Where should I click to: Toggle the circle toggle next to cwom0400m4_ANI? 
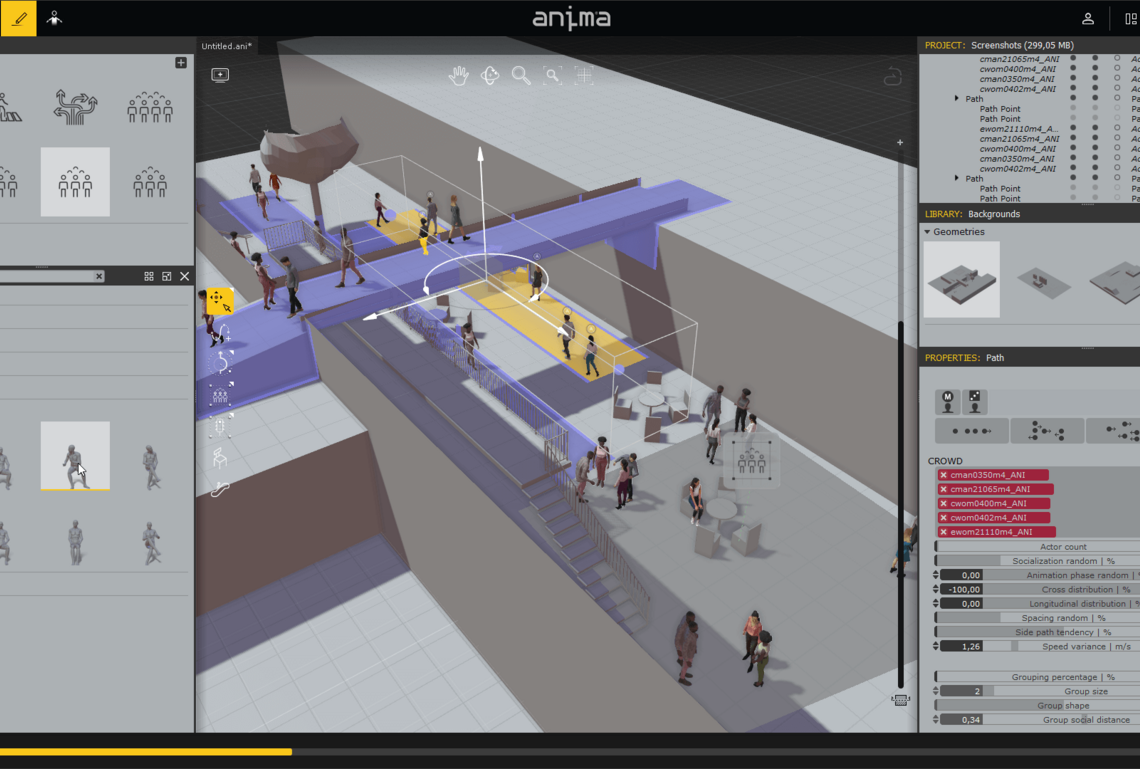pos(1117,68)
